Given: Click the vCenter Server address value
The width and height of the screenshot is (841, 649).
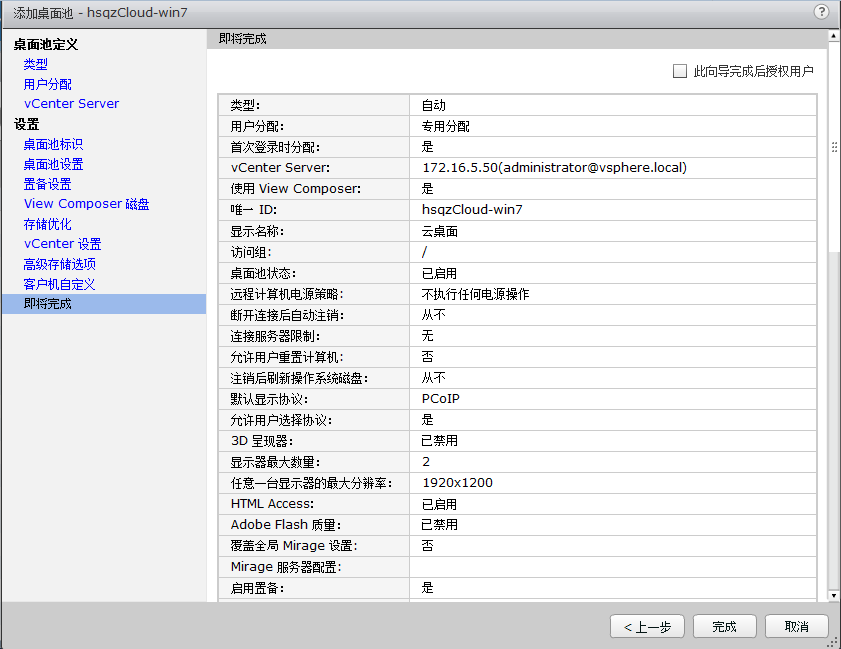Looking at the screenshot, I should tap(555, 167).
